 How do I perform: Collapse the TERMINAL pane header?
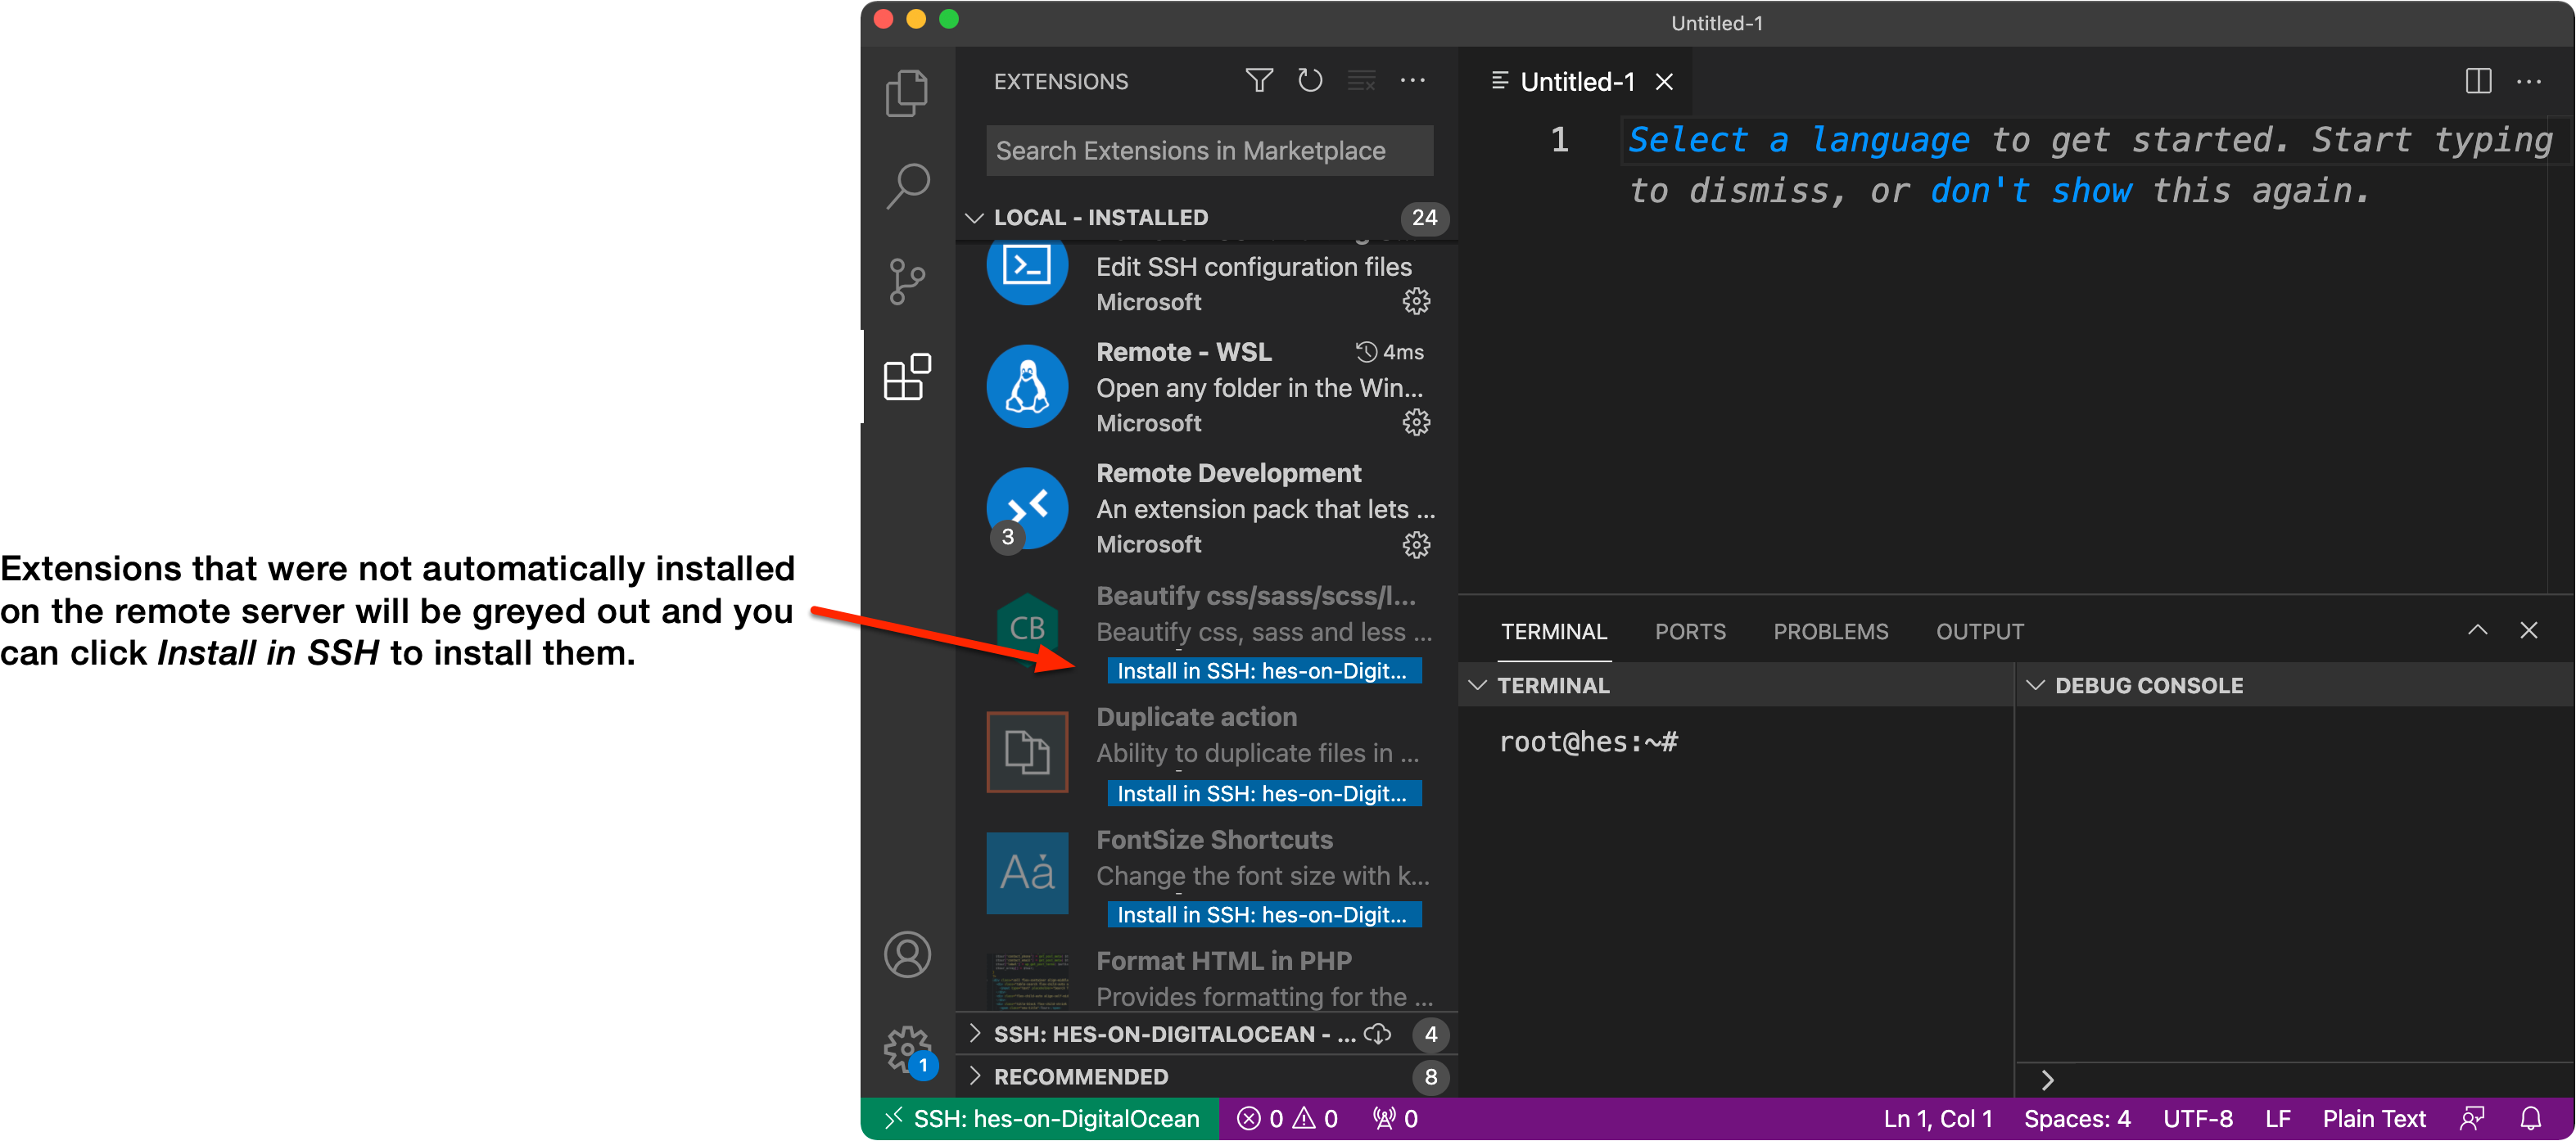click(x=1735, y=685)
